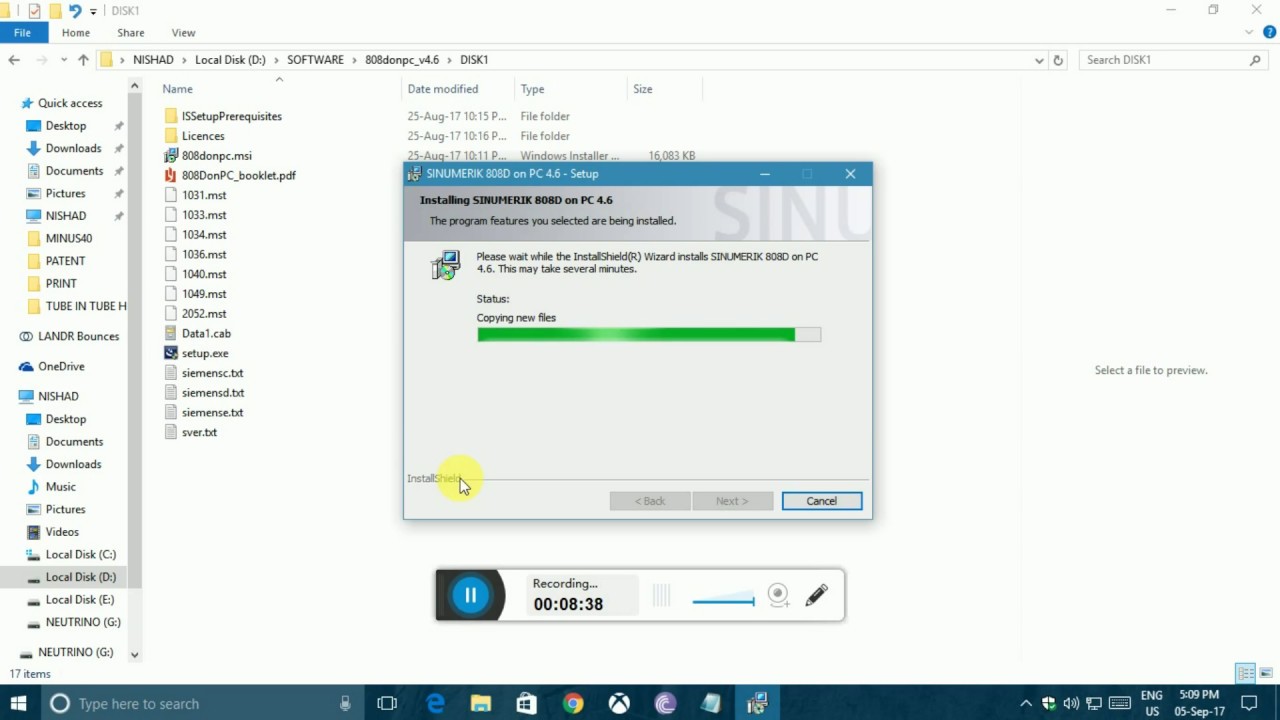Open the Home ribbon tab
The width and height of the screenshot is (1280, 720).
(76, 32)
